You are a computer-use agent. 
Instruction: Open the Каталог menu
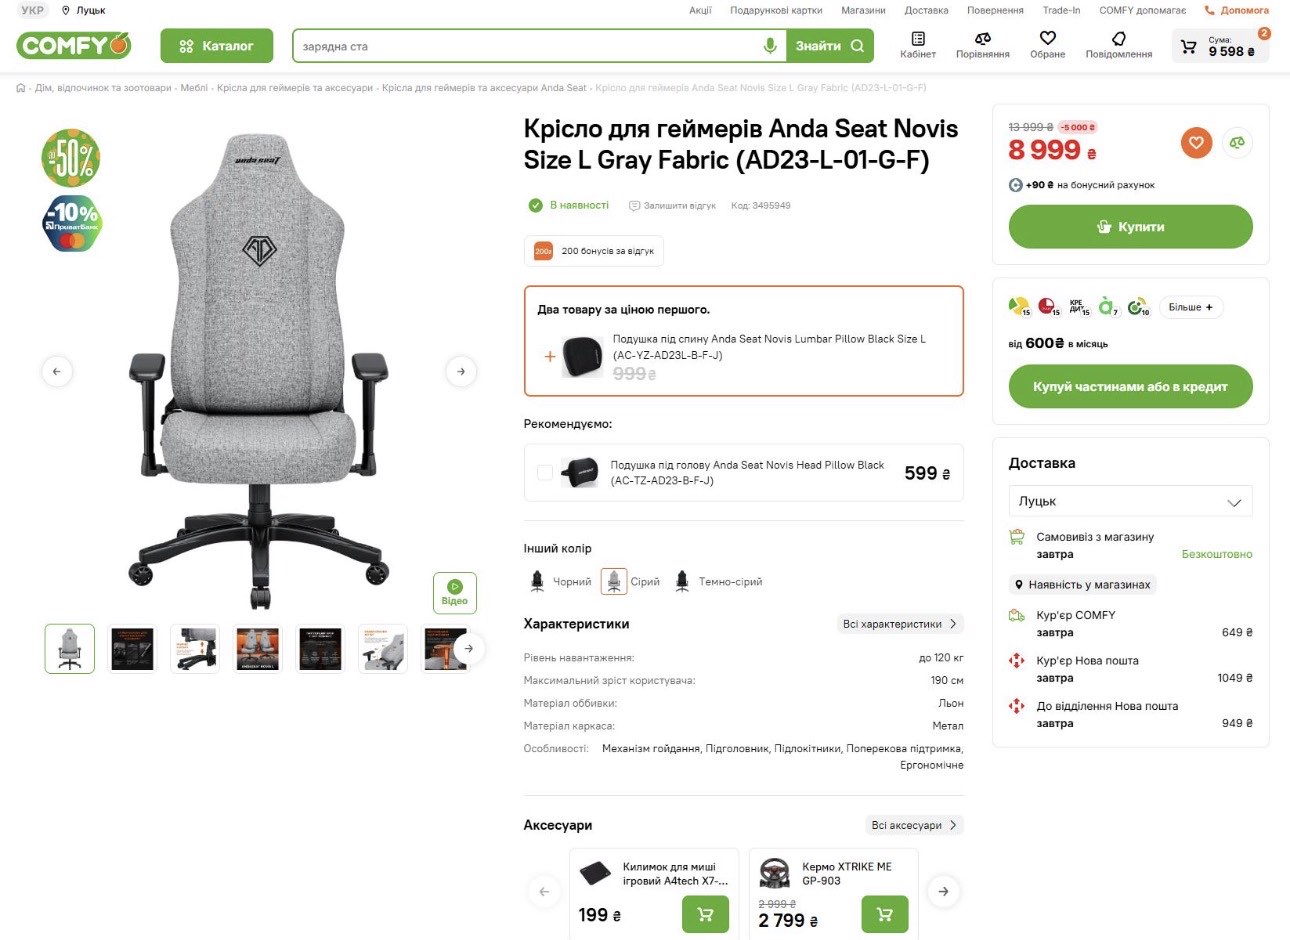[x=216, y=46]
